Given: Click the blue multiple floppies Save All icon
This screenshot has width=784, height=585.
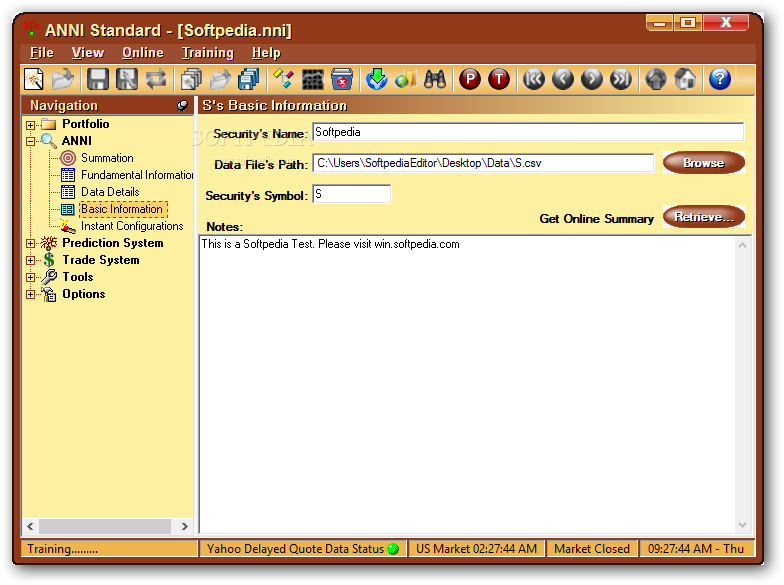Looking at the screenshot, I should pos(248,79).
